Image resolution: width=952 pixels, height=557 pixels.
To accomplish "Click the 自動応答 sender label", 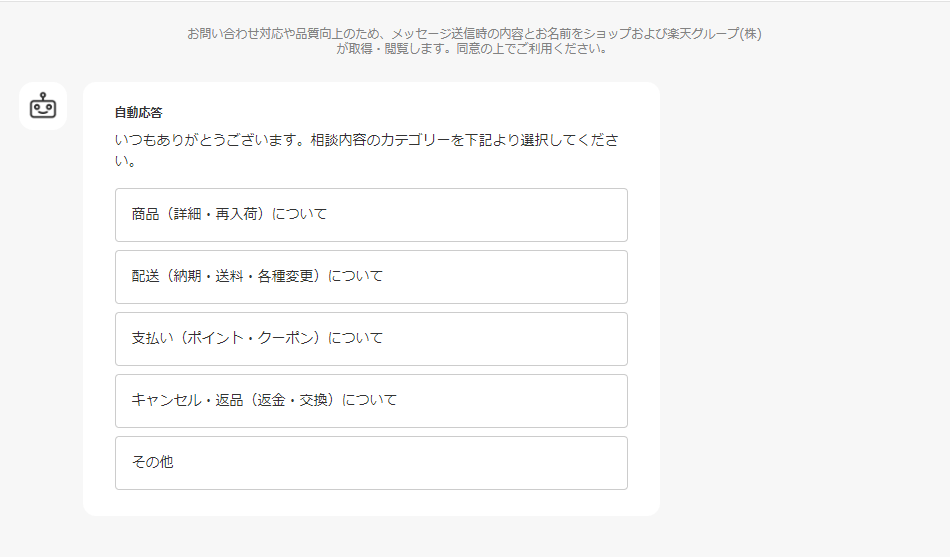I will pos(138,112).
